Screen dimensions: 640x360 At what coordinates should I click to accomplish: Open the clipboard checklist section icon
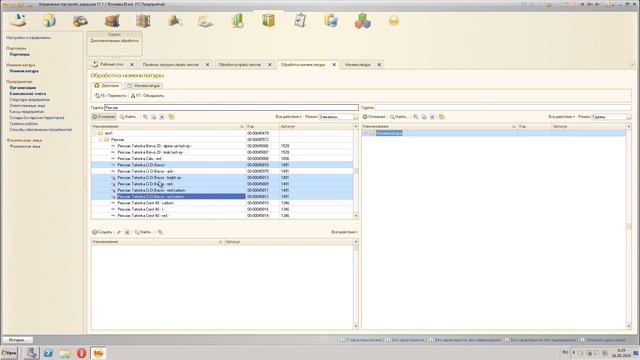pyautogui.click(x=300, y=20)
